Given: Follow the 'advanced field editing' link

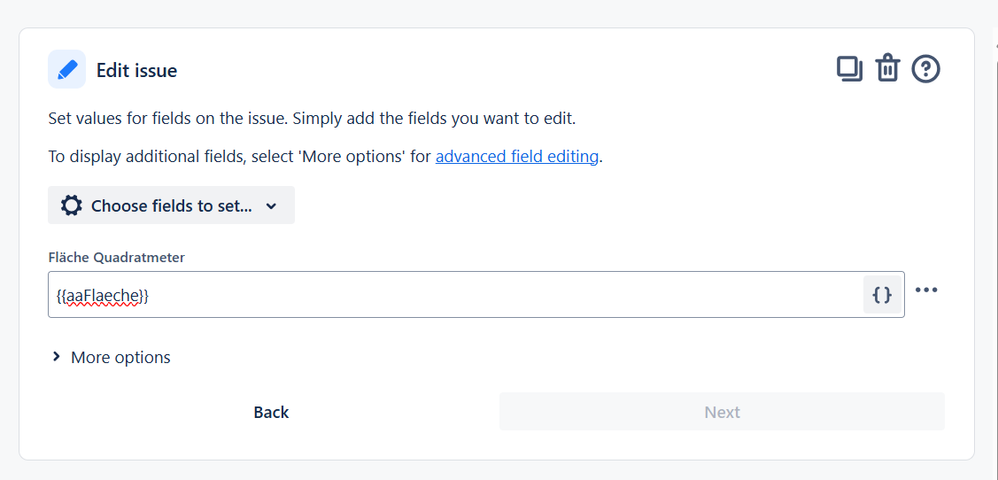Looking at the screenshot, I should (x=517, y=156).
